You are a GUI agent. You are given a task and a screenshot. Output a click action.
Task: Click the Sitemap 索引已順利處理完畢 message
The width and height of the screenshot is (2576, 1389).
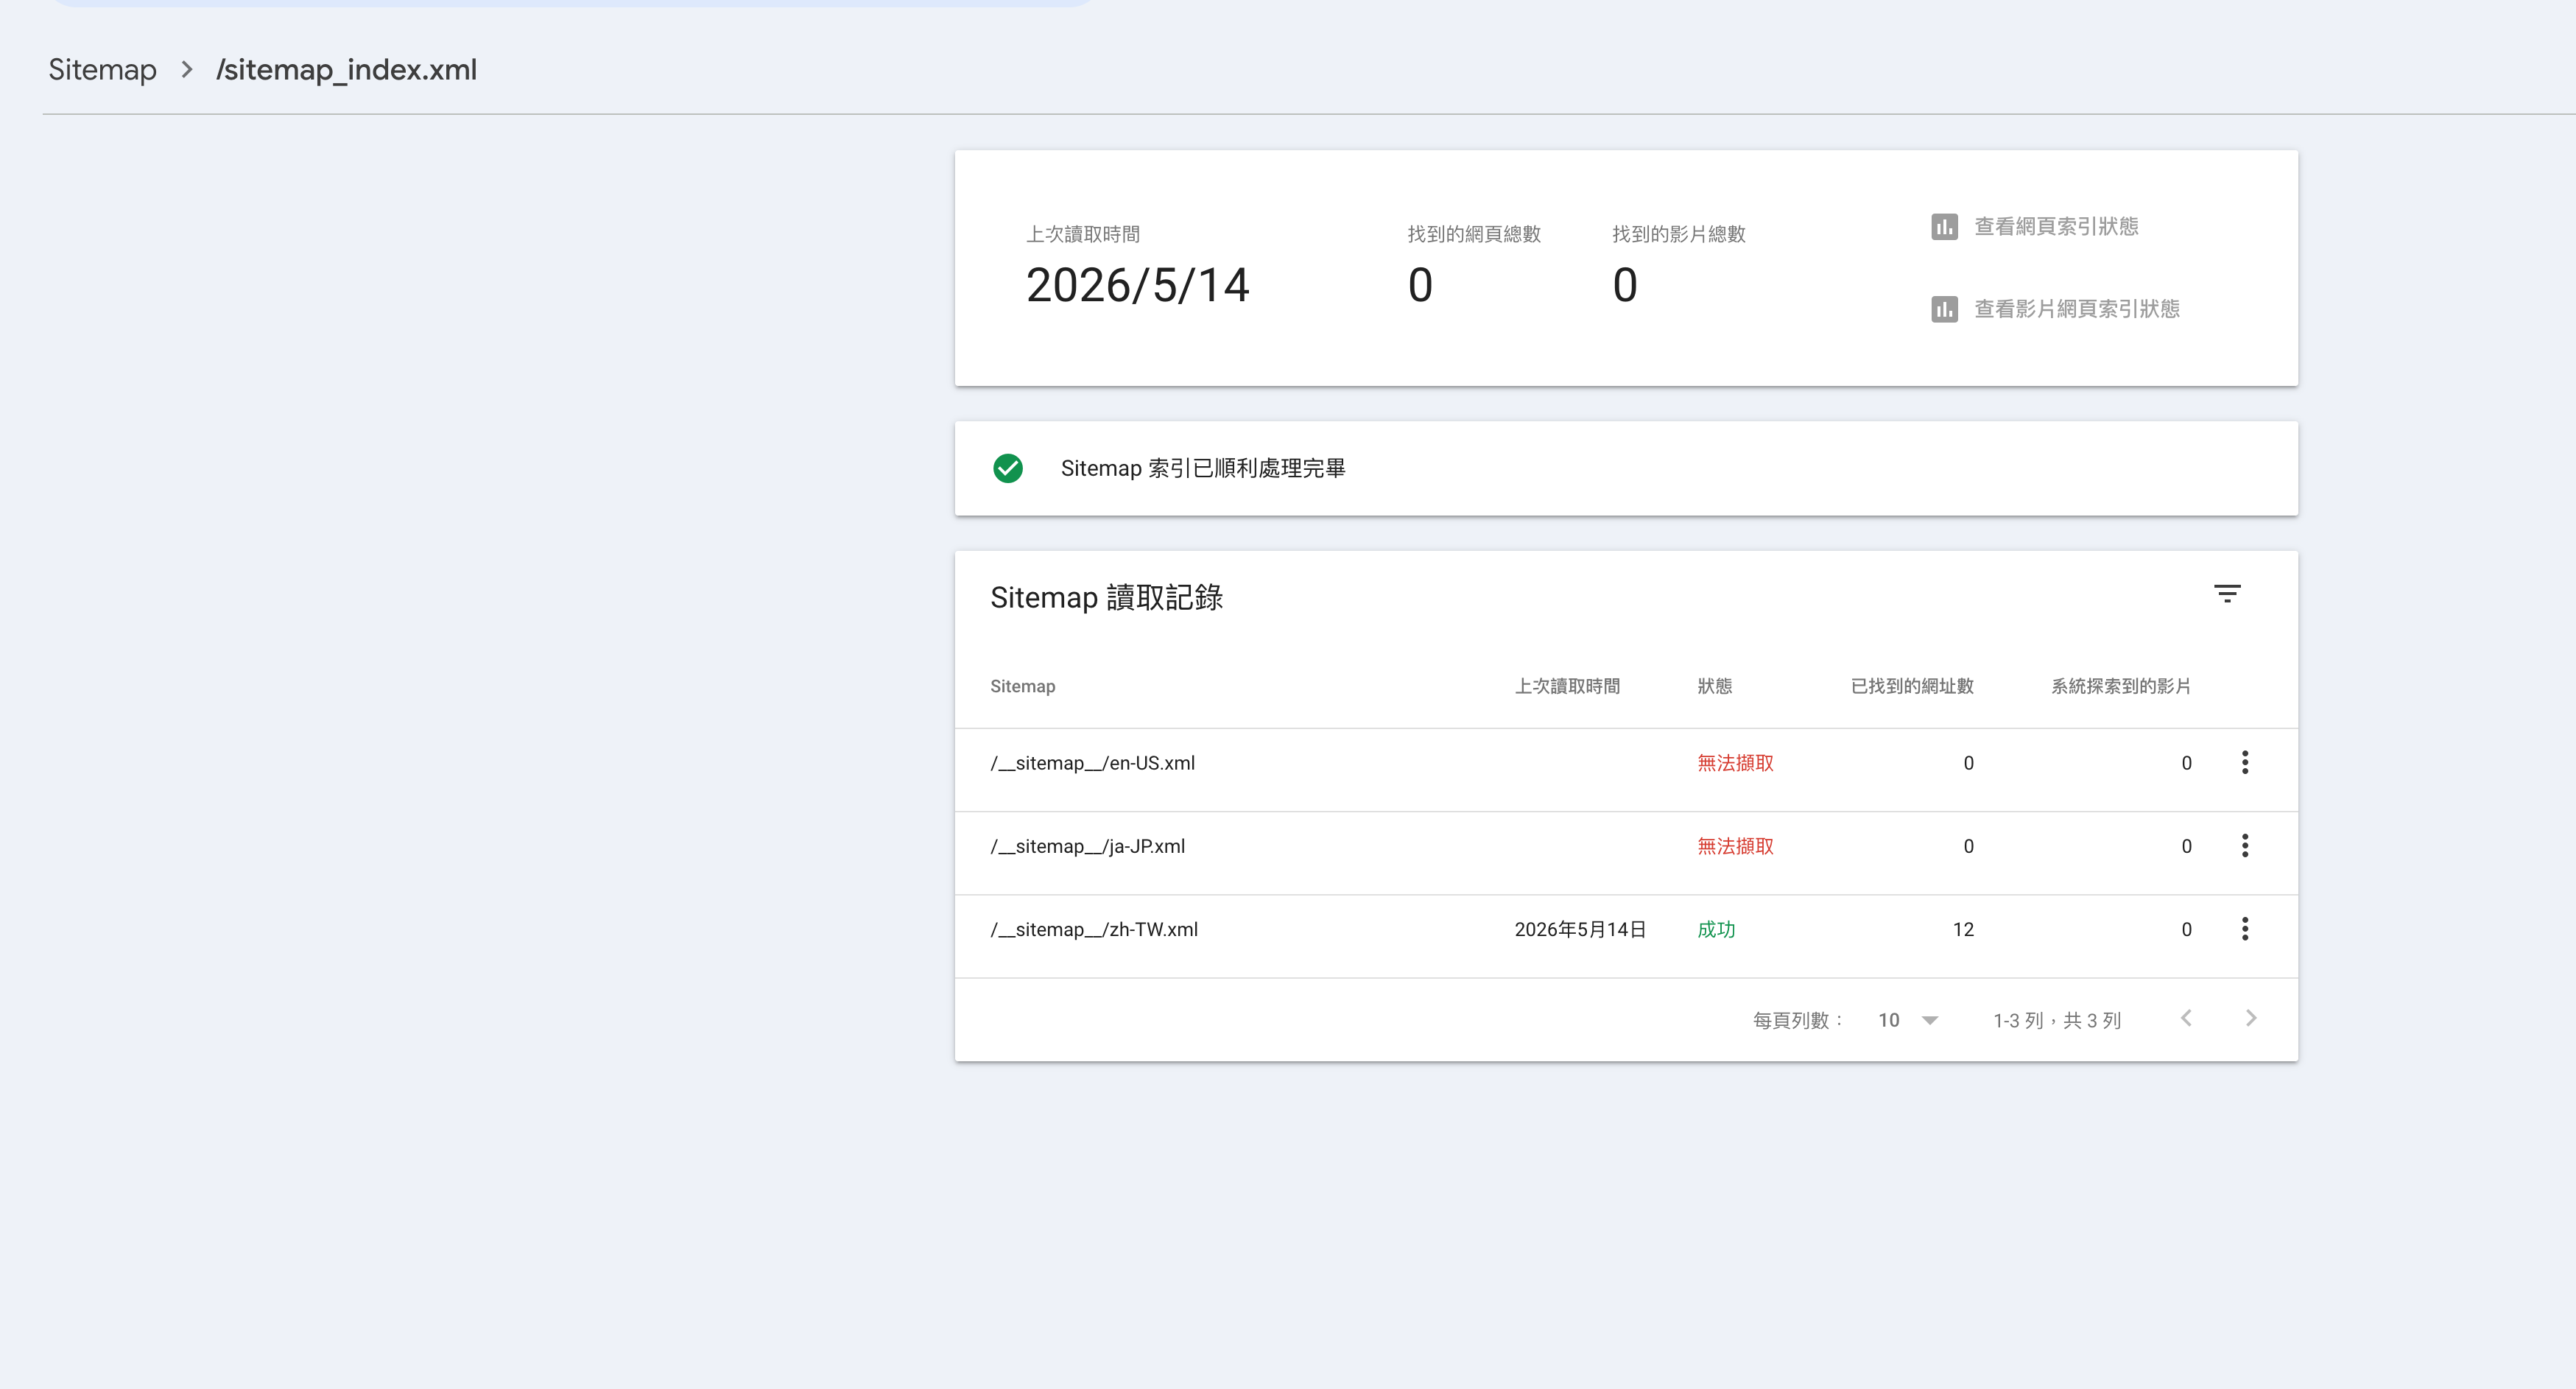pyautogui.click(x=1203, y=468)
